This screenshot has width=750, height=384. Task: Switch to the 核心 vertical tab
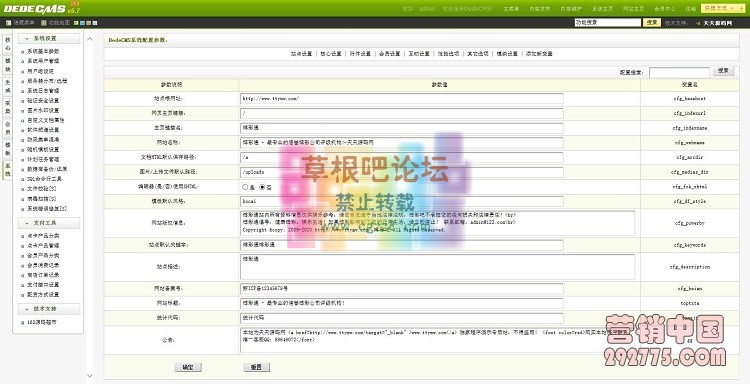click(x=7, y=44)
